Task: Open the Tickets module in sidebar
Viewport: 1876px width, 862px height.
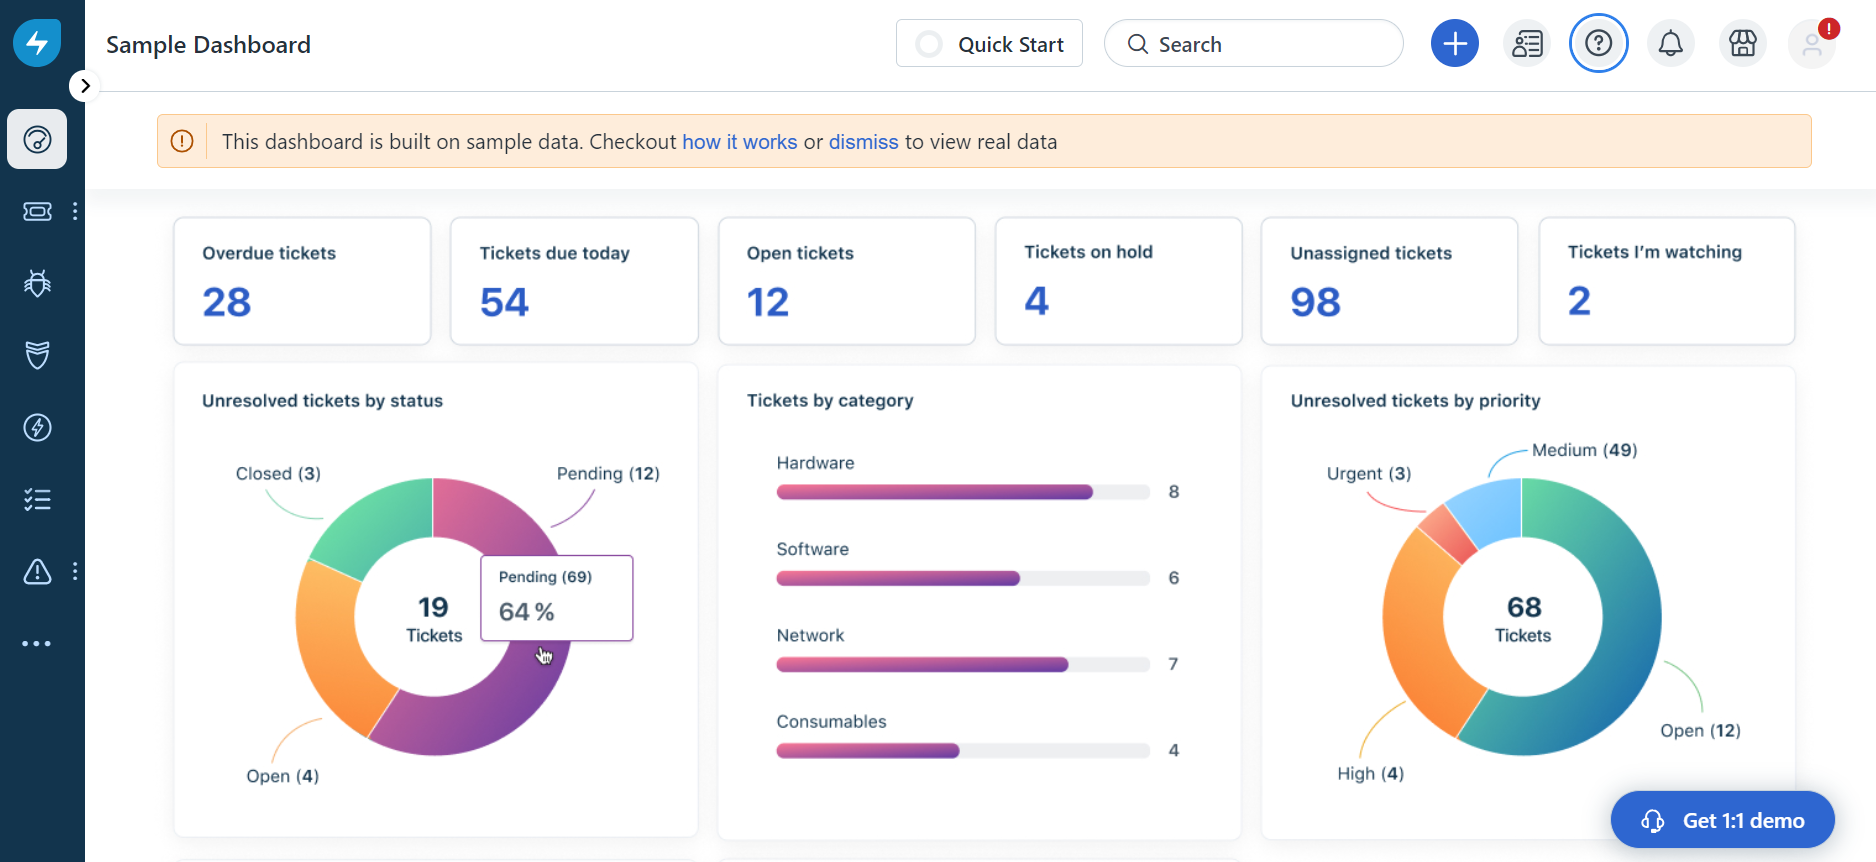Action: (x=37, y=211)
